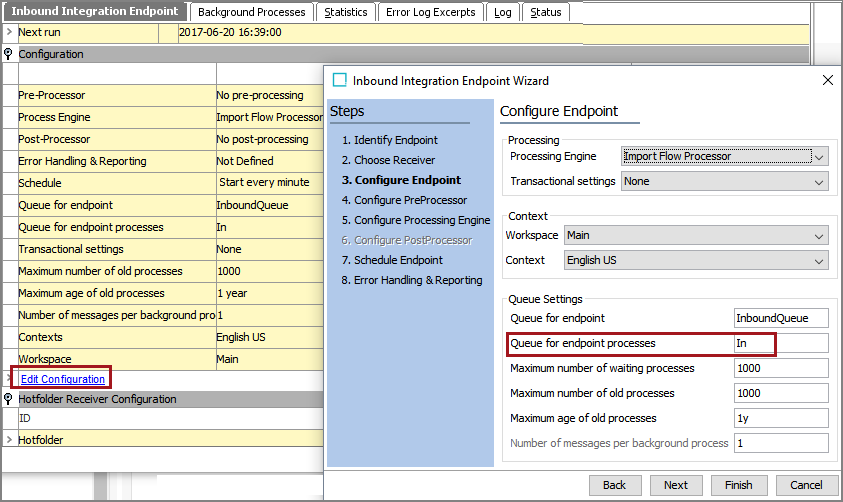
Task: Open the Workspace dropdown
Action: point(696,235)
